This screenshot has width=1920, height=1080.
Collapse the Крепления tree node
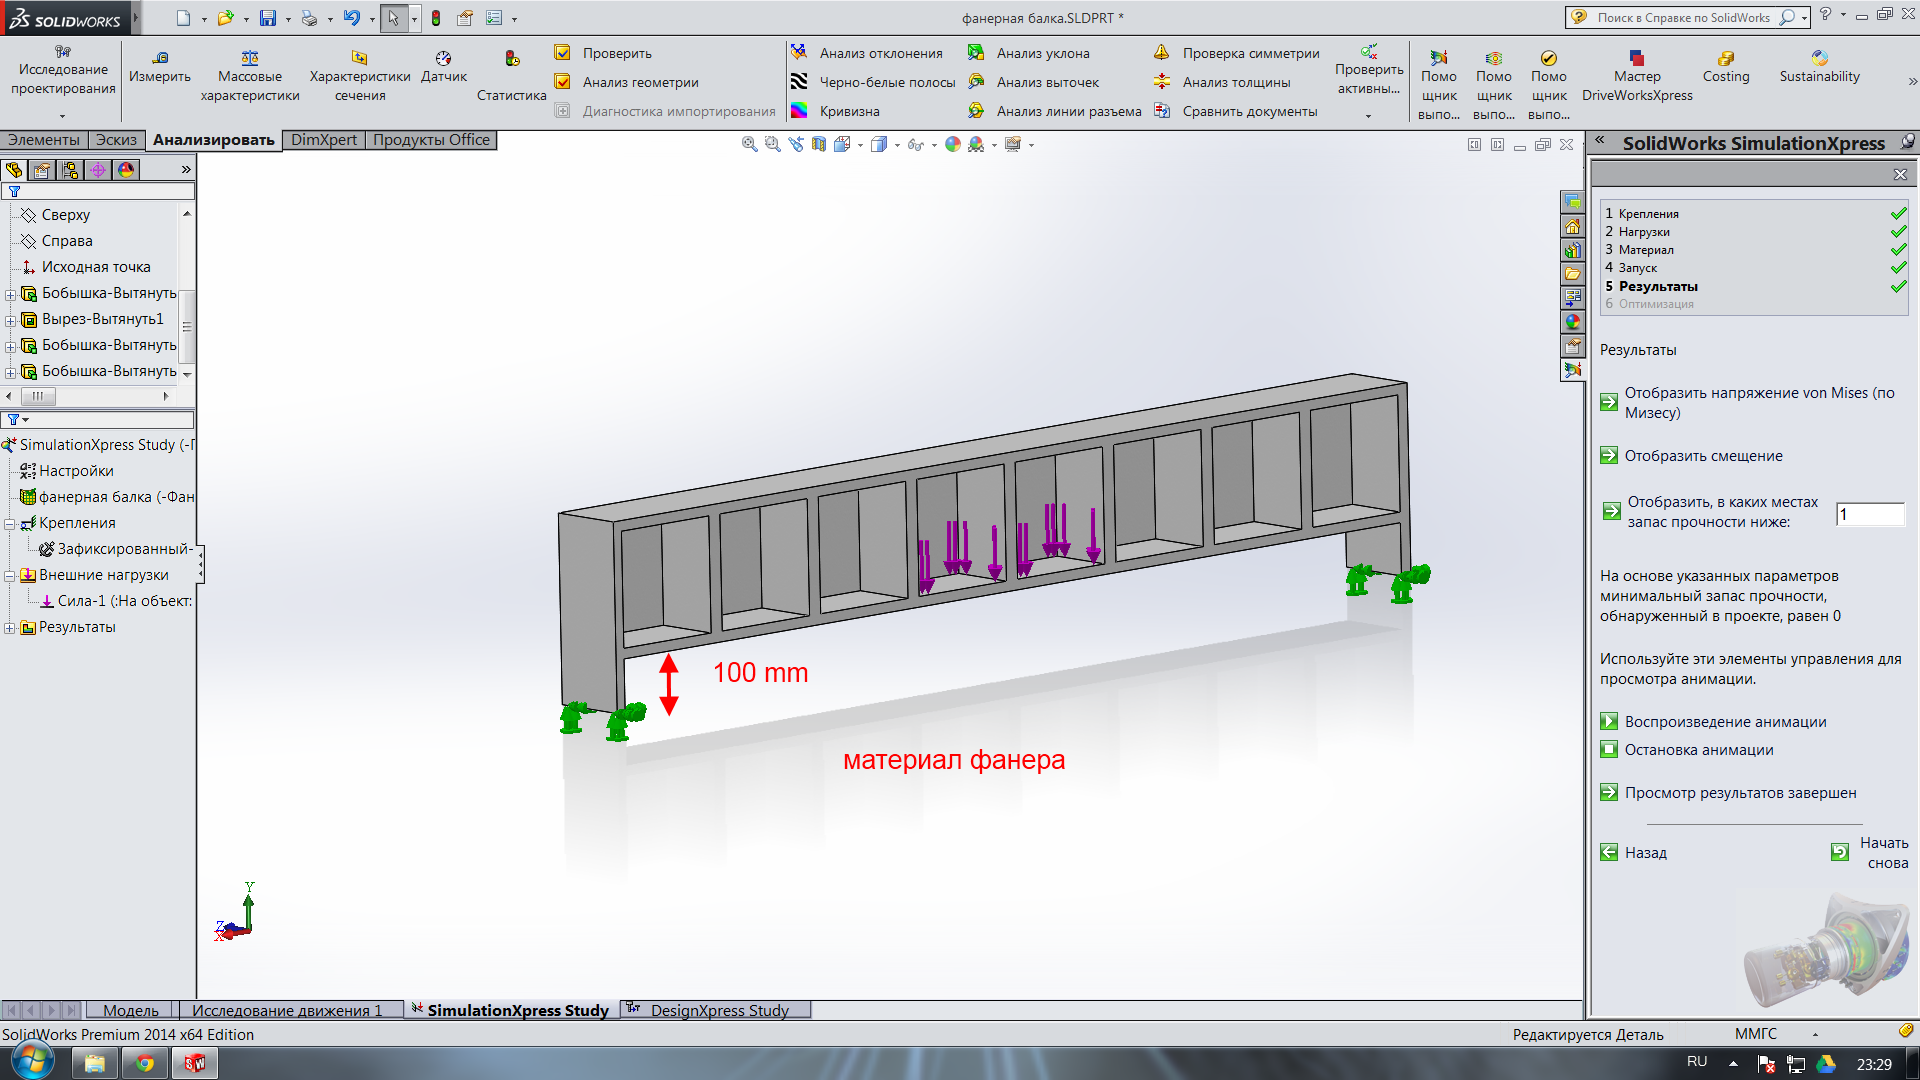pyautogui.click(x=10, y=523)
